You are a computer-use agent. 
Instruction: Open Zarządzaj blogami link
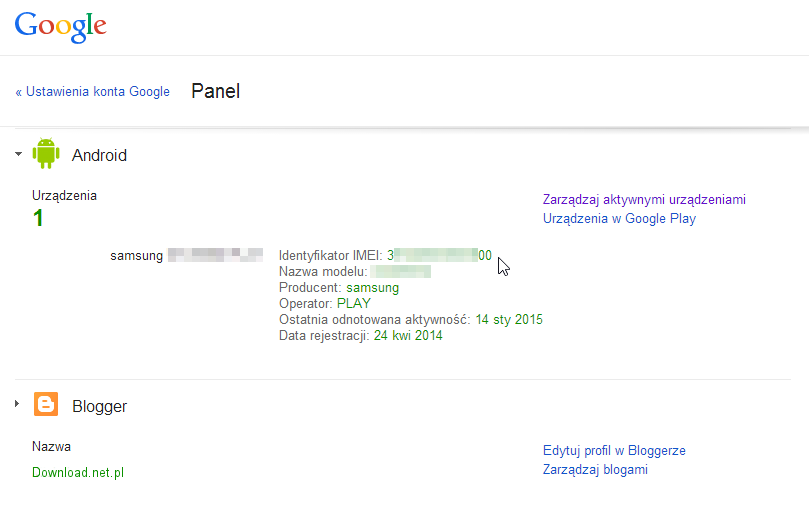pyautogui.click(x=595, y=470)
